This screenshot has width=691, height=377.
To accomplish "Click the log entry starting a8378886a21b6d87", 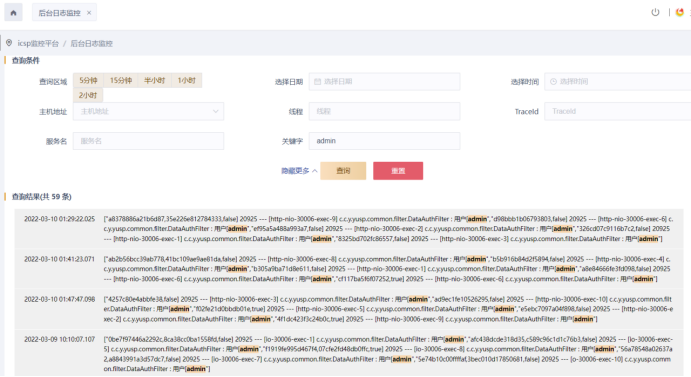I will click(388, 229).
